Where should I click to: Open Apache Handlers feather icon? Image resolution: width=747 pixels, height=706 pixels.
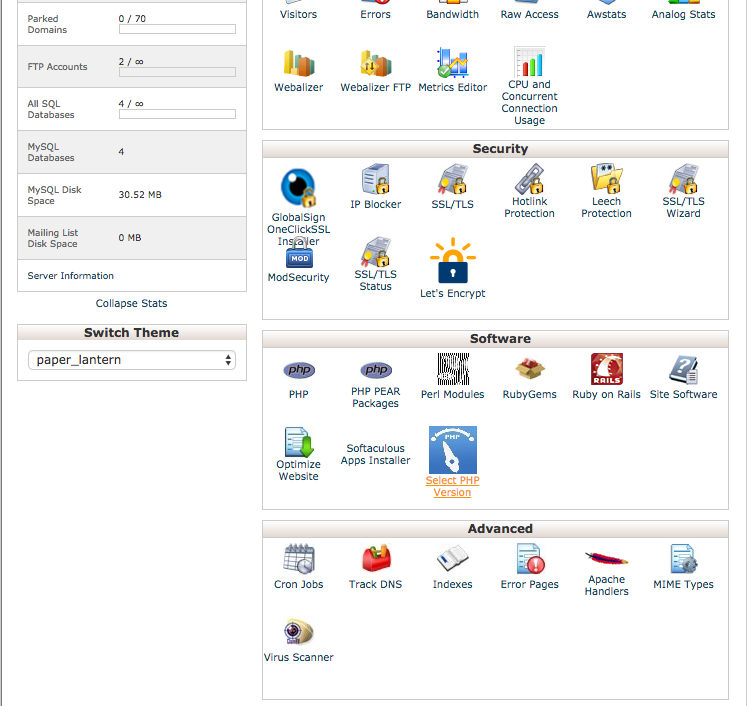606,558
